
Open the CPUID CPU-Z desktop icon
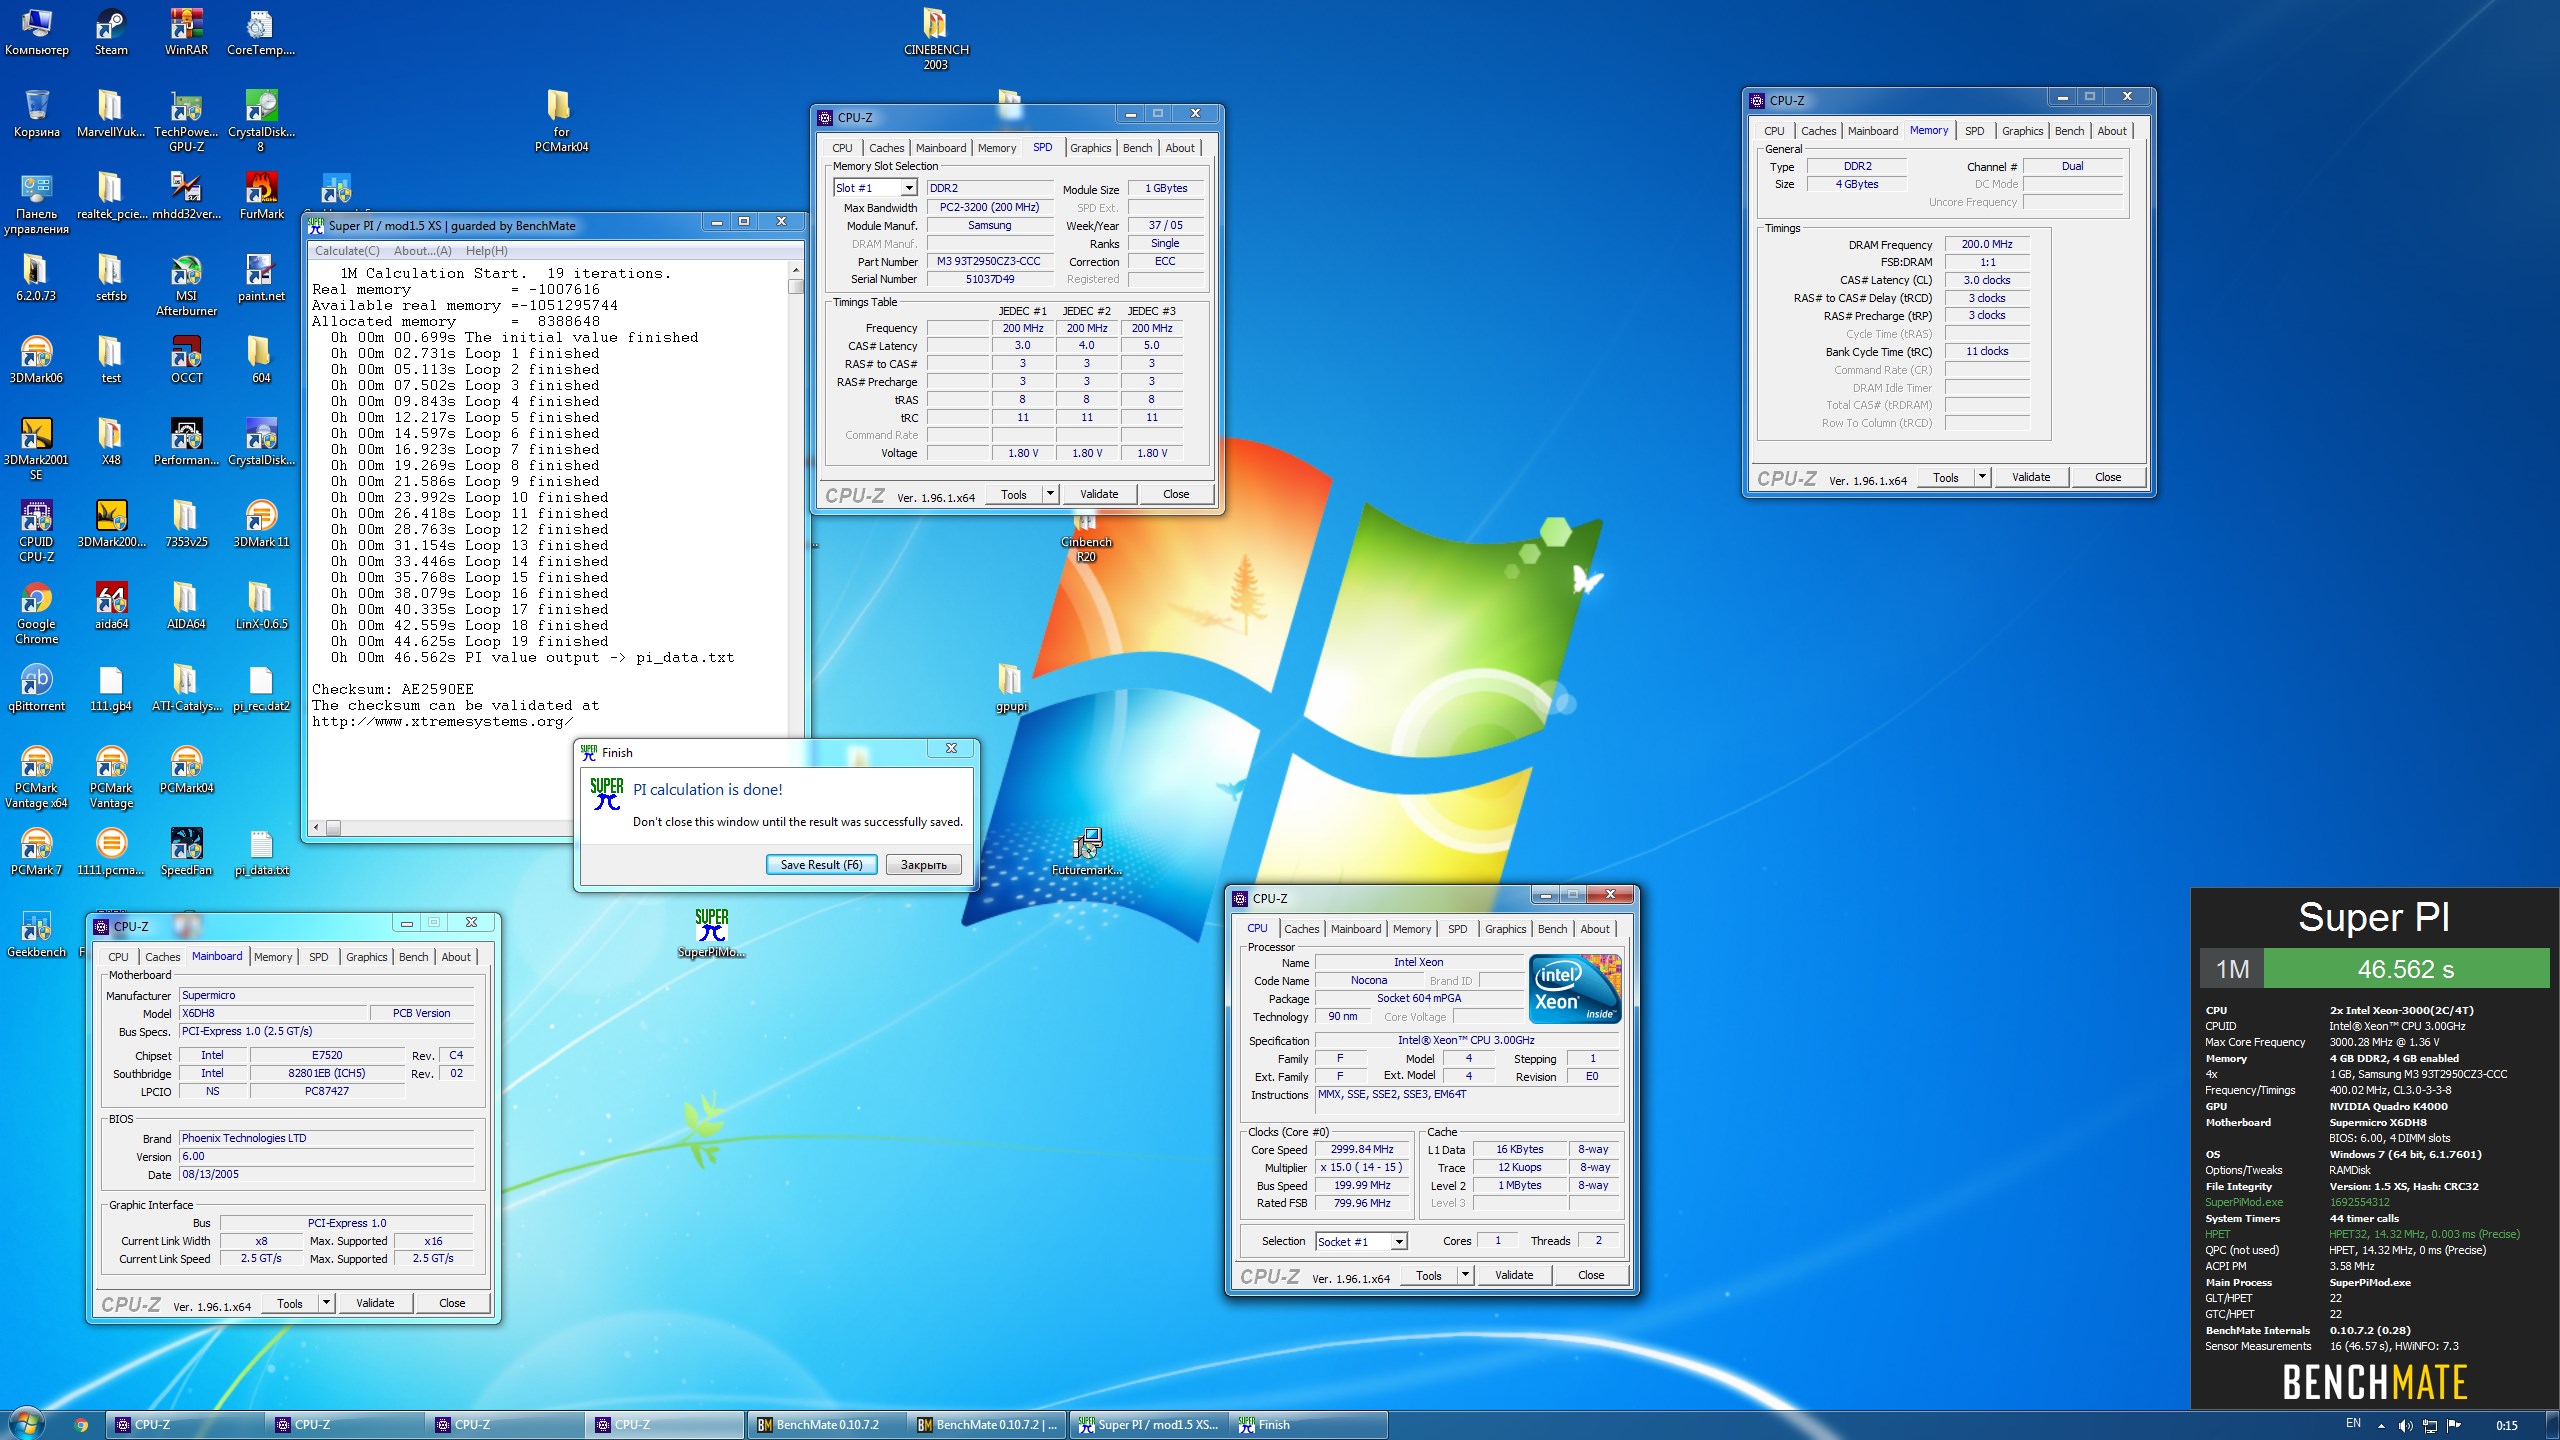click(x=37, y=532)
